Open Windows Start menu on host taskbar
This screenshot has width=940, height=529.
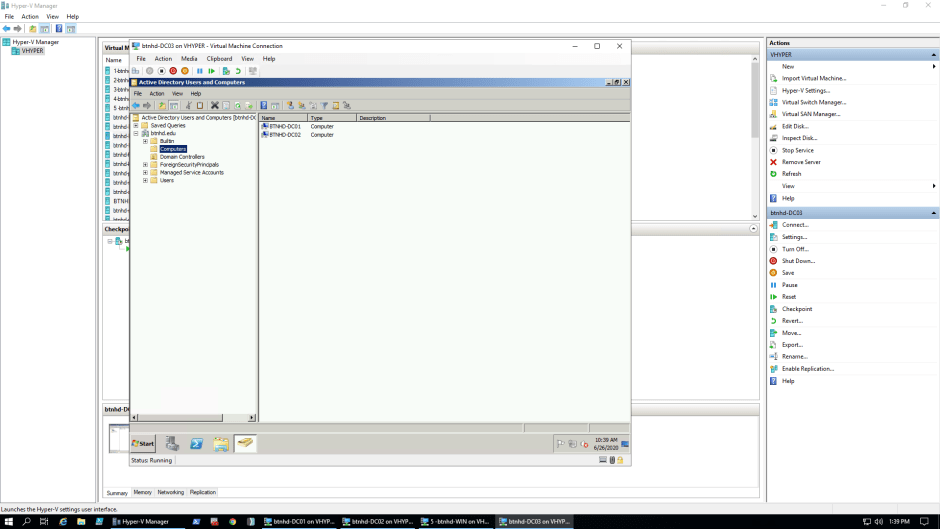8,522
